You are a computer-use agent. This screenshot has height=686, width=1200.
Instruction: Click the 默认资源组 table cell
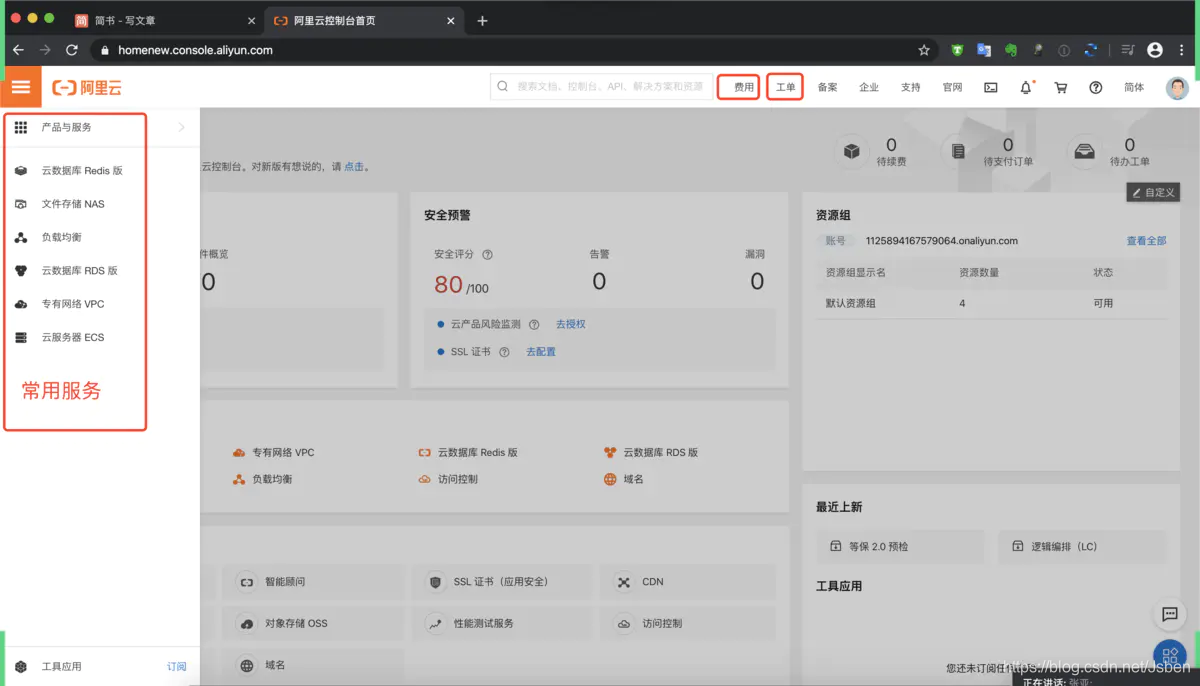851,303
